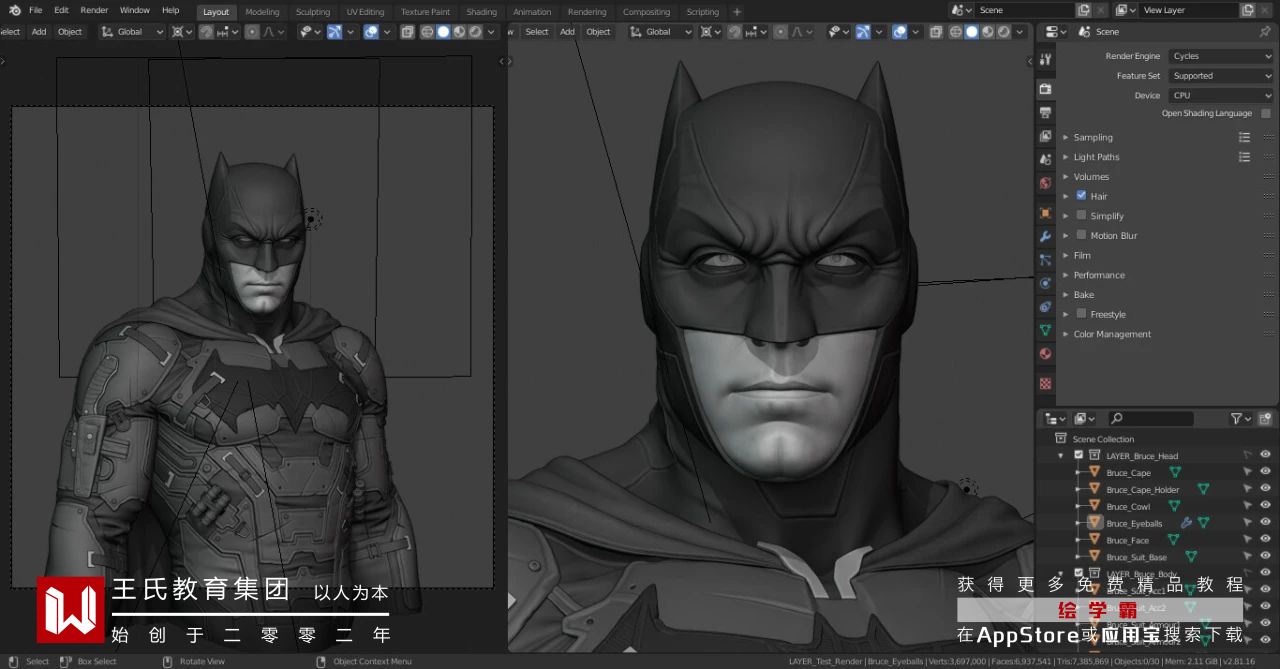Open the Render menu
The image size is (1280, 669).
(94, 11)
